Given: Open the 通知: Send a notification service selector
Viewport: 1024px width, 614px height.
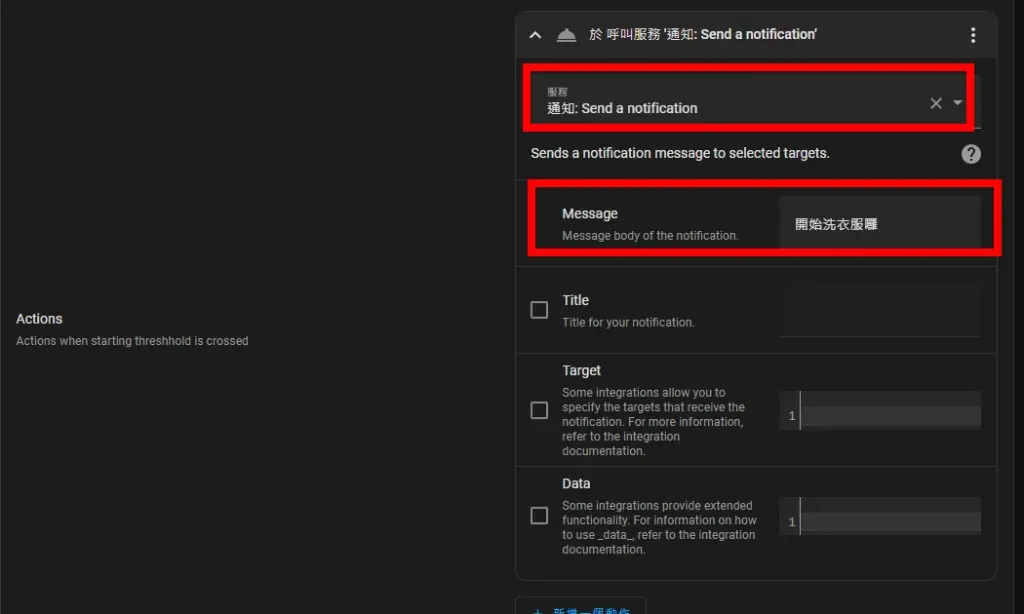Looking at the screenshot, I should click(730, 101).
